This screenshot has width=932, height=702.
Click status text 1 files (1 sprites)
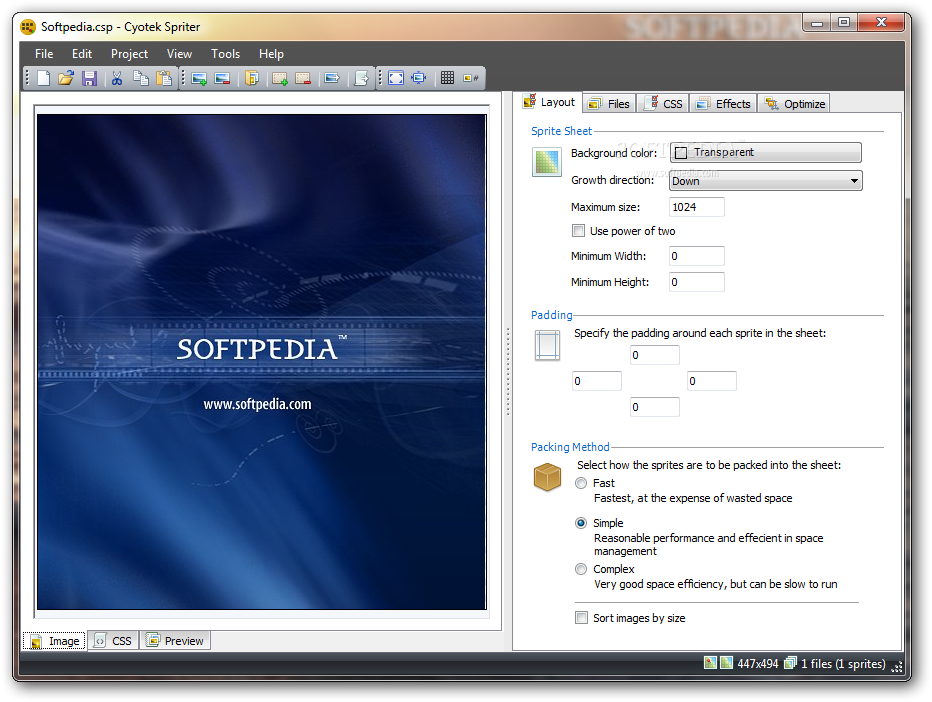[843, 663]
